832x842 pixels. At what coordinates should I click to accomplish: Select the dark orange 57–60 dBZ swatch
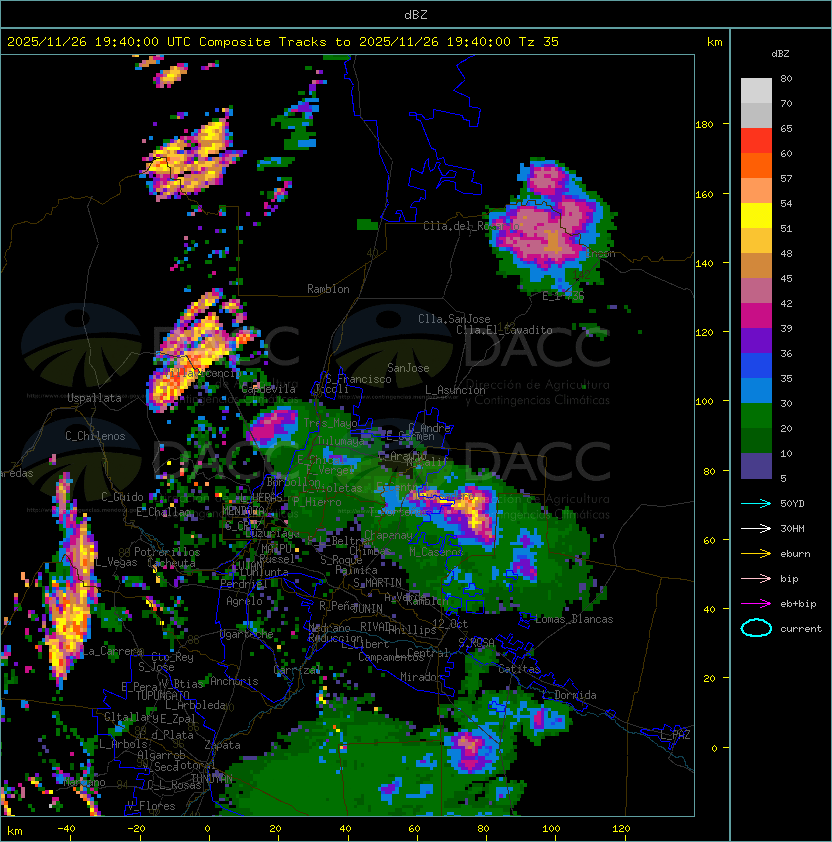(756, 165)
